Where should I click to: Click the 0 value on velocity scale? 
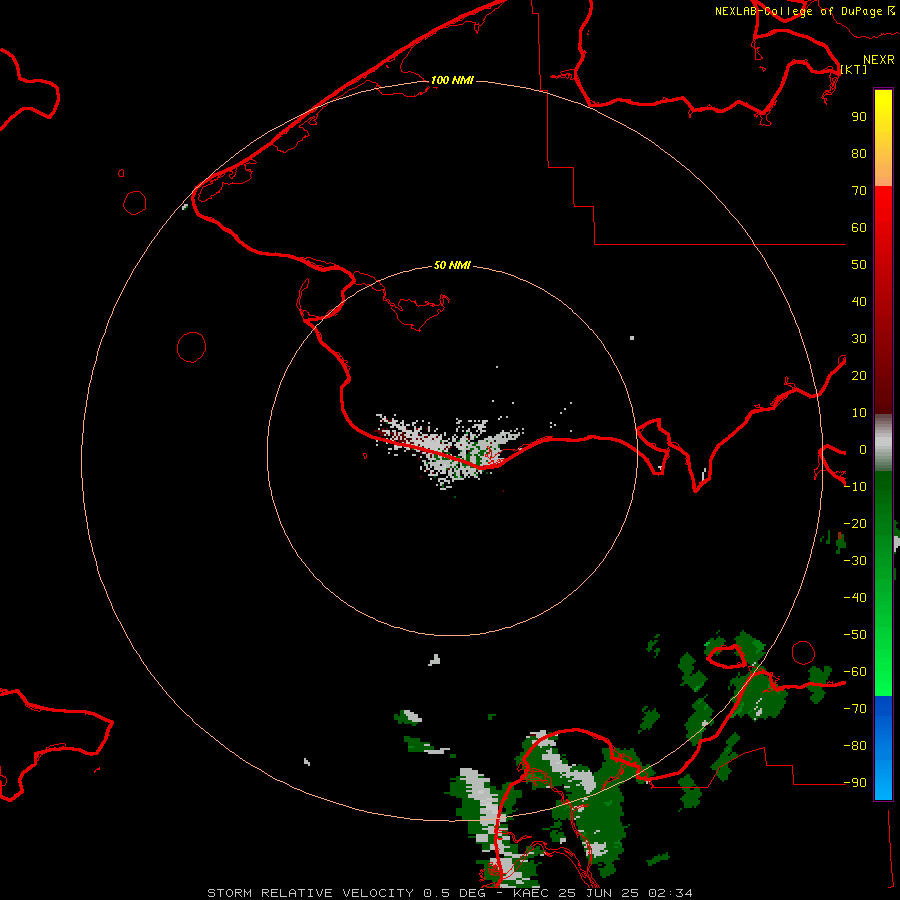click(x=863, y=449)
